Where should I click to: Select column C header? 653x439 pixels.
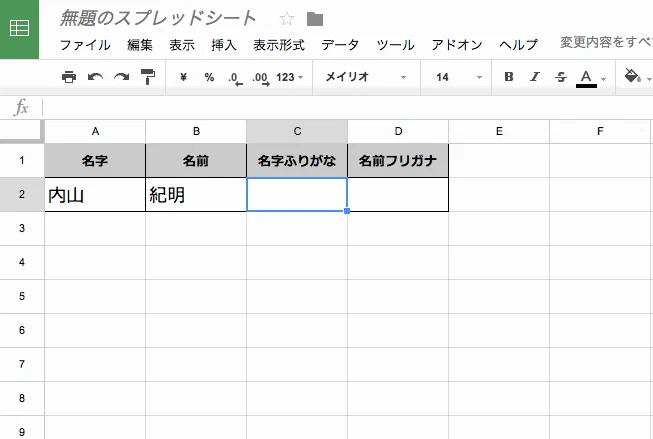[x=297, y=132]
